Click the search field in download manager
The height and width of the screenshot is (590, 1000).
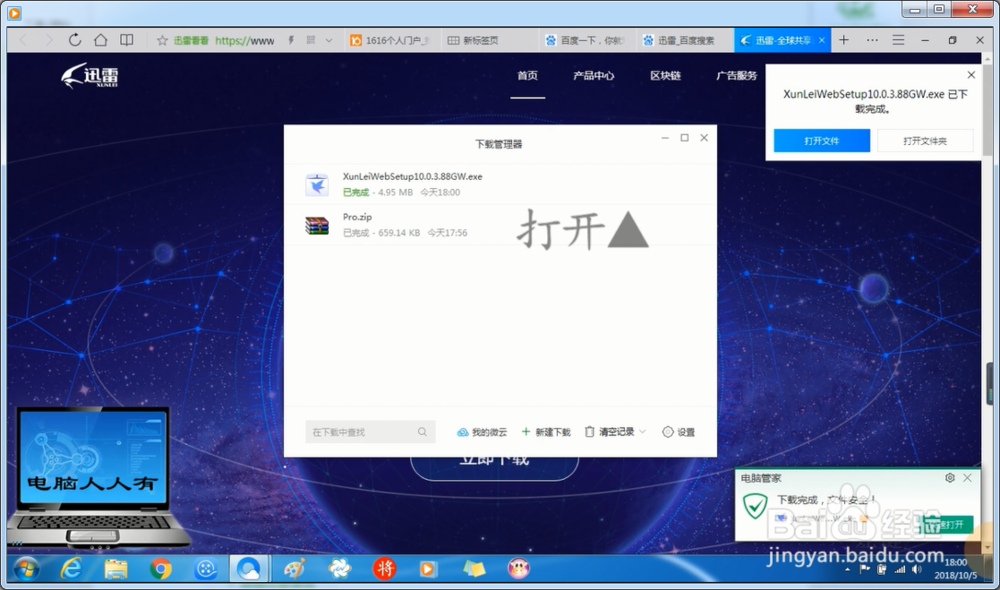370,432
